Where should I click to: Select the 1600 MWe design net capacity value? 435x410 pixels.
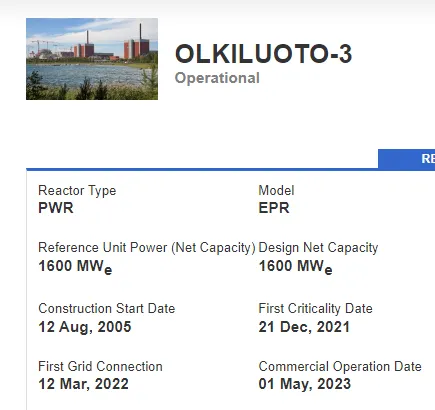pos(295,267)
